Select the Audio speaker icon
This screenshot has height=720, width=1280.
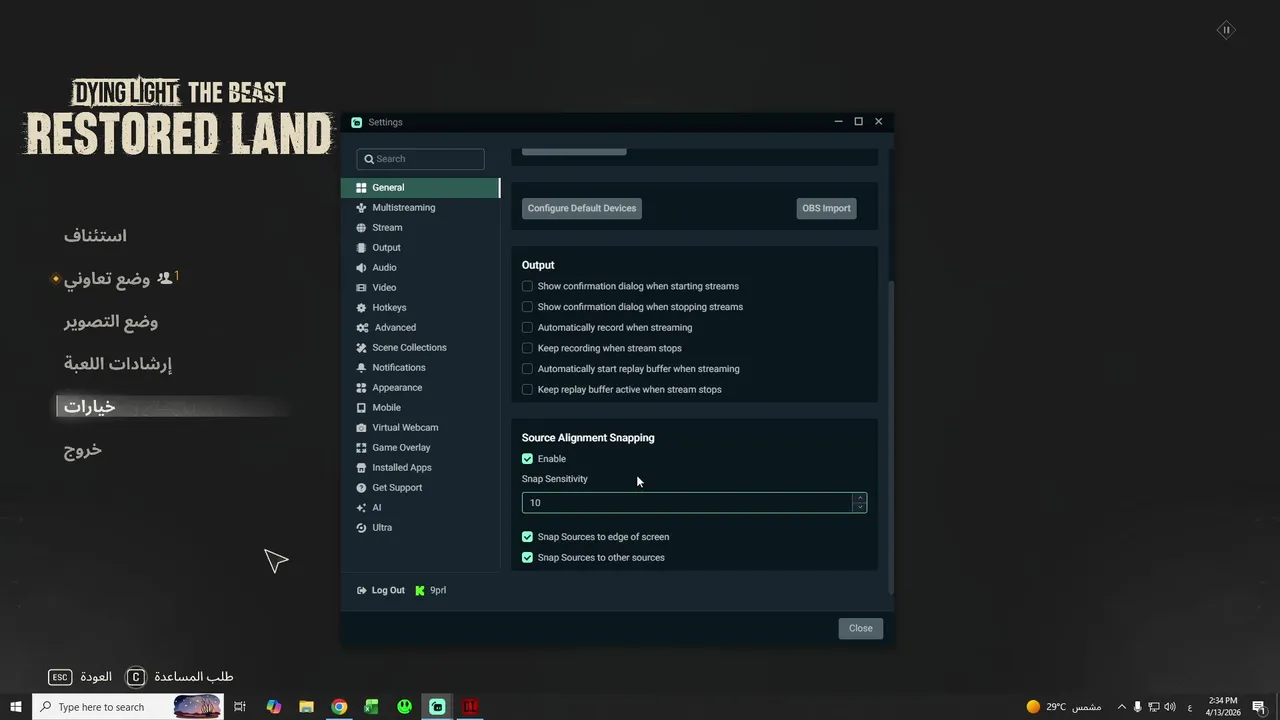click(x=362, y=268)
